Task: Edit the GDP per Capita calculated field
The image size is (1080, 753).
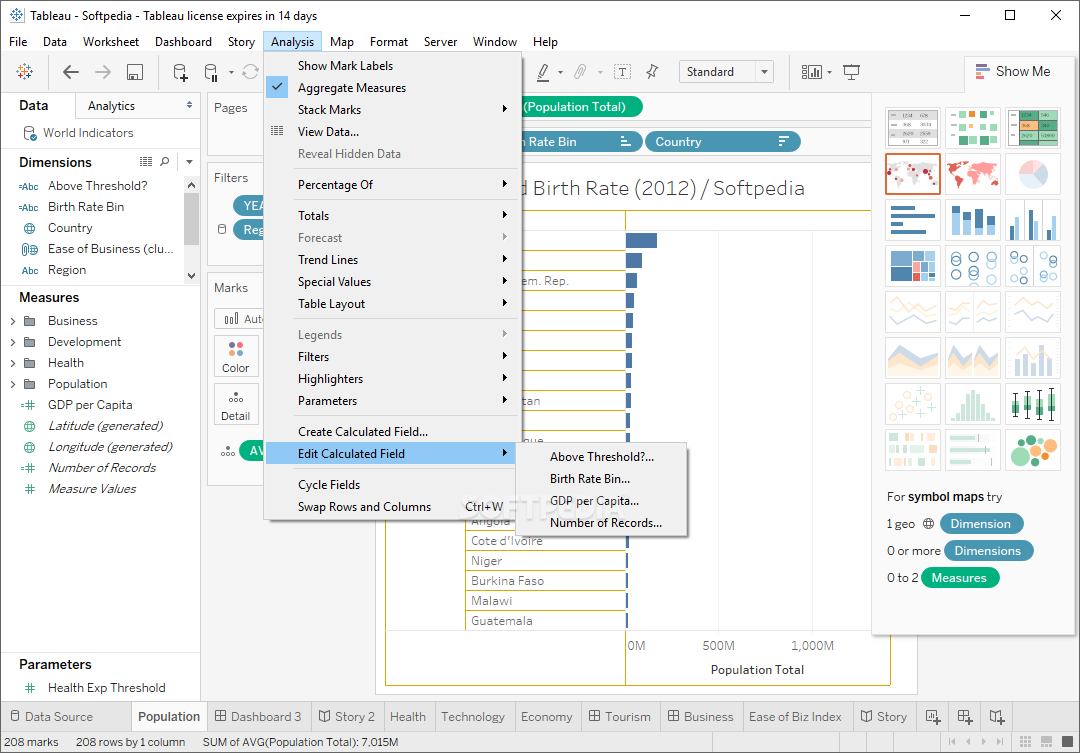Action: (601, 501)
